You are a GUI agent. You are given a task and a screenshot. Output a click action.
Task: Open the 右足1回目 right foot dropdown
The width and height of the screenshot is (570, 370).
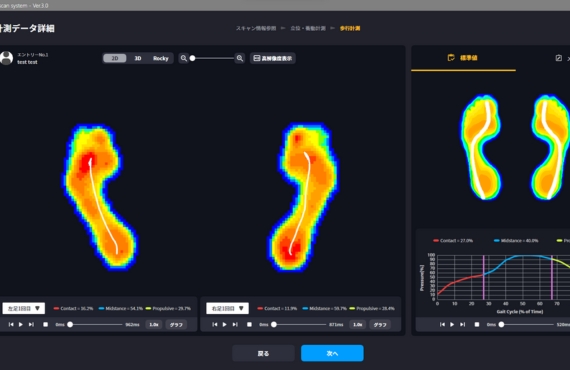[228, 308]
